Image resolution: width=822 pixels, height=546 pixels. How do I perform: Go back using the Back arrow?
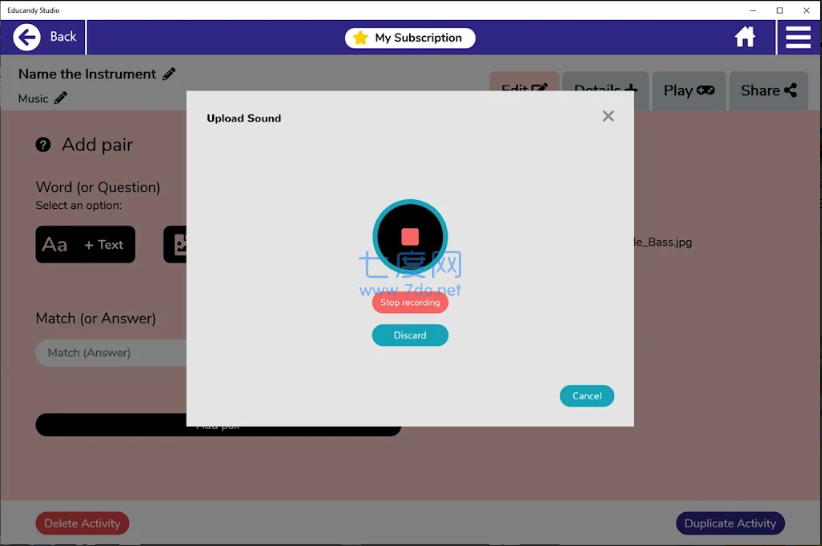coord(27,37)
